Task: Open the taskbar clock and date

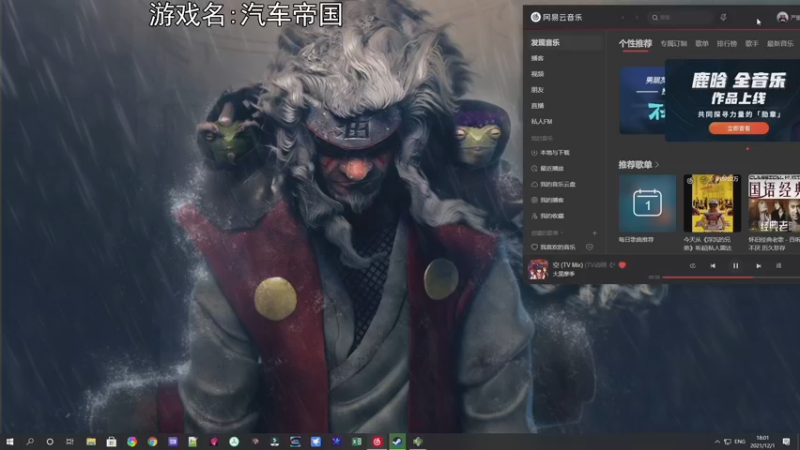Action: (762, 442)
